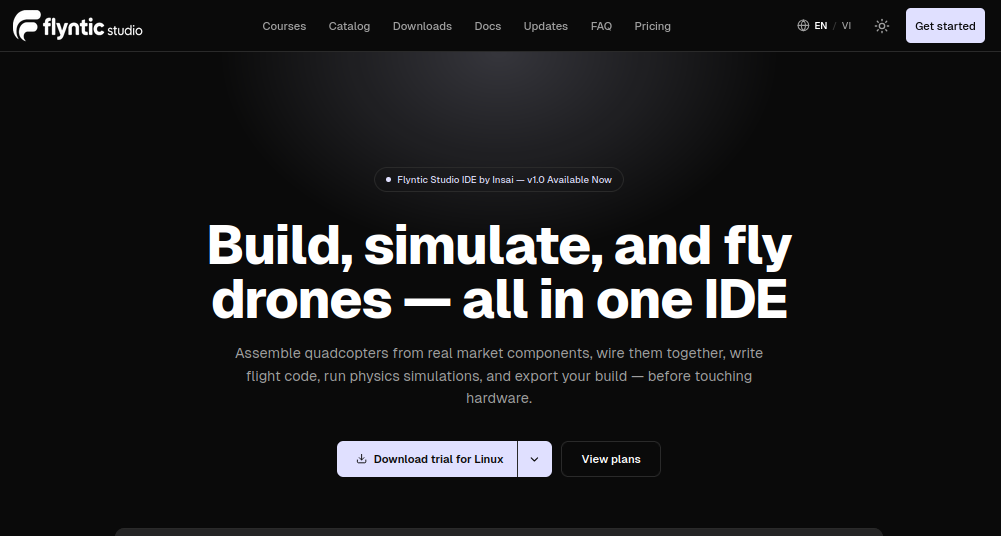The width and height of the screenshot is (1001, 536).
Task: Select EN language option
Action: pos(821,26)
